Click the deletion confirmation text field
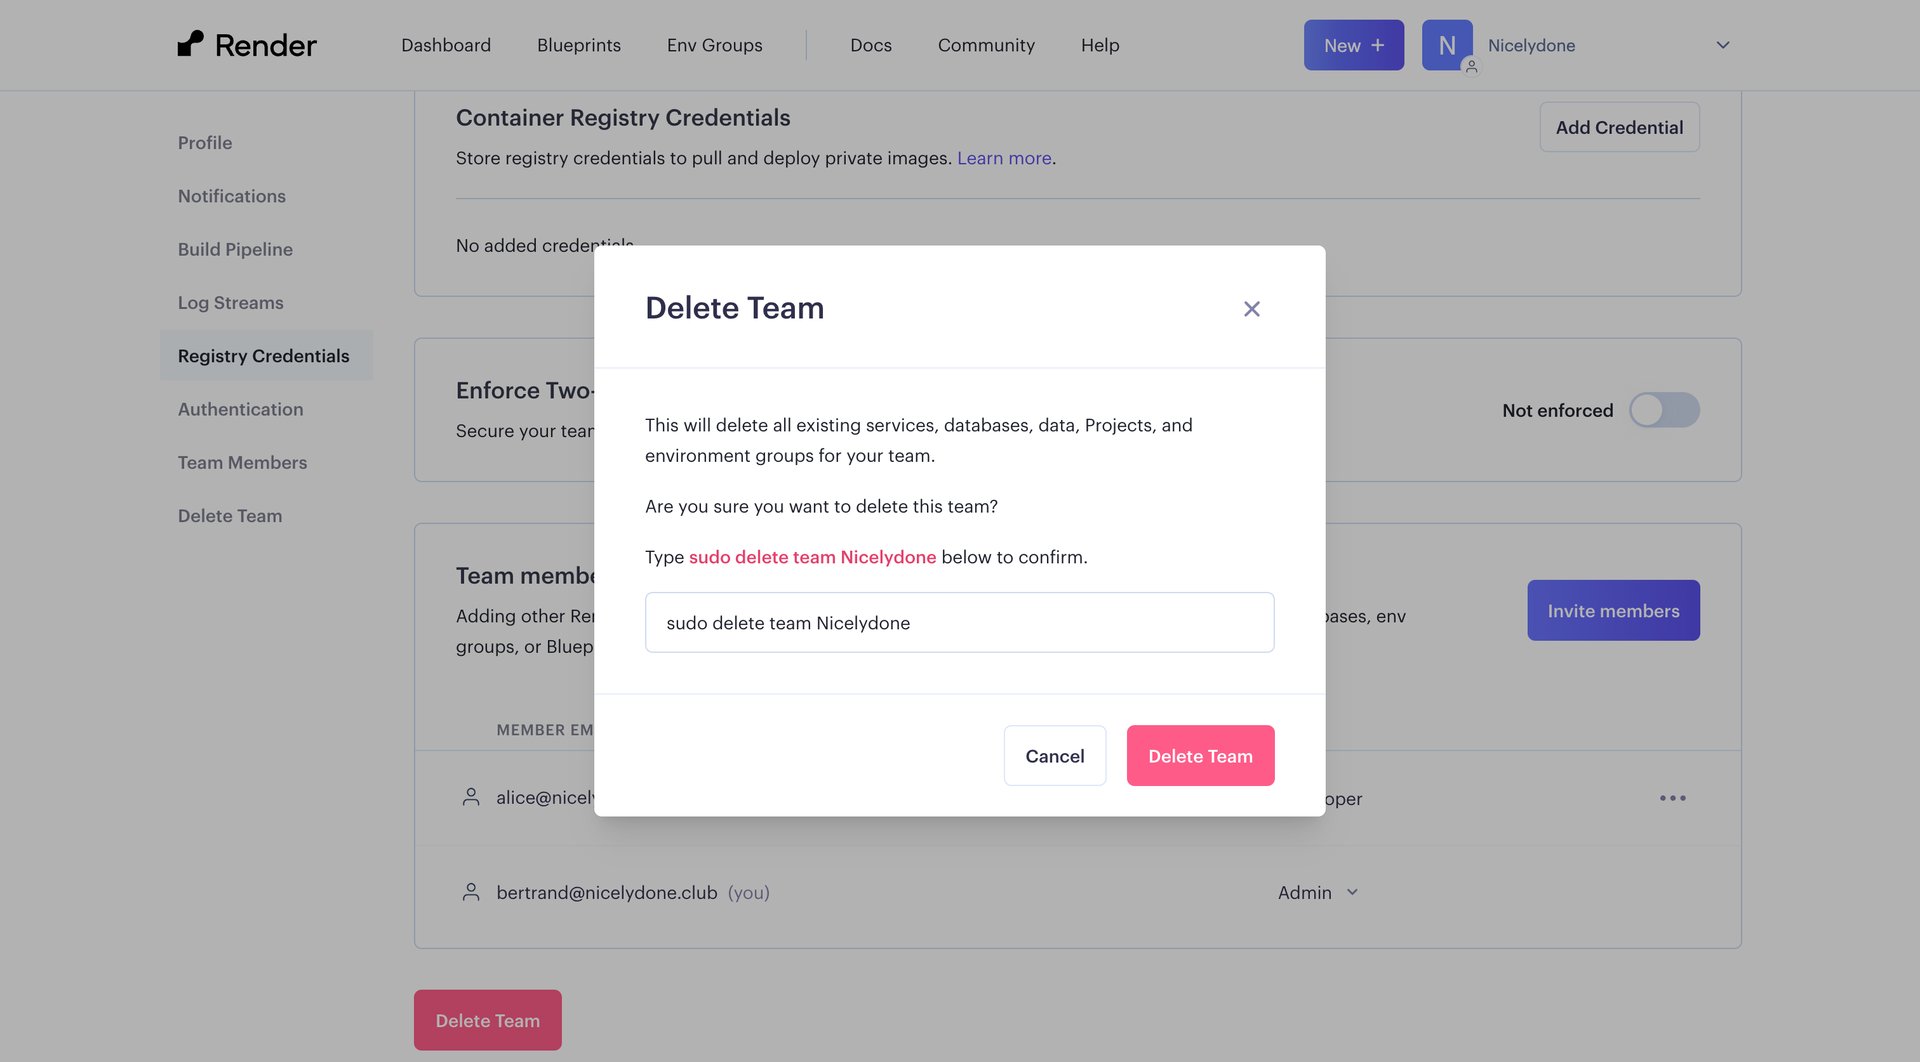This screenshot has width=1920, height=1062. coord(959,622)
